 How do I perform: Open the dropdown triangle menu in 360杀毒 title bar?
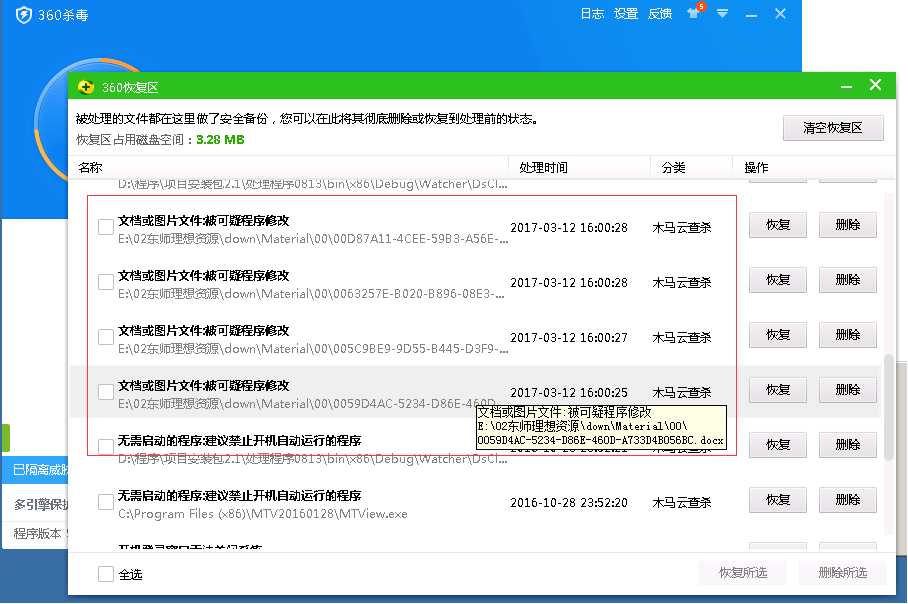tap(722, 13)
